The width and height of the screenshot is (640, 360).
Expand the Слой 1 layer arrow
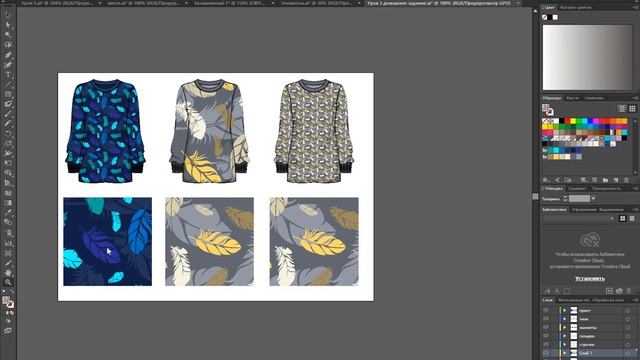coord(565,353)
